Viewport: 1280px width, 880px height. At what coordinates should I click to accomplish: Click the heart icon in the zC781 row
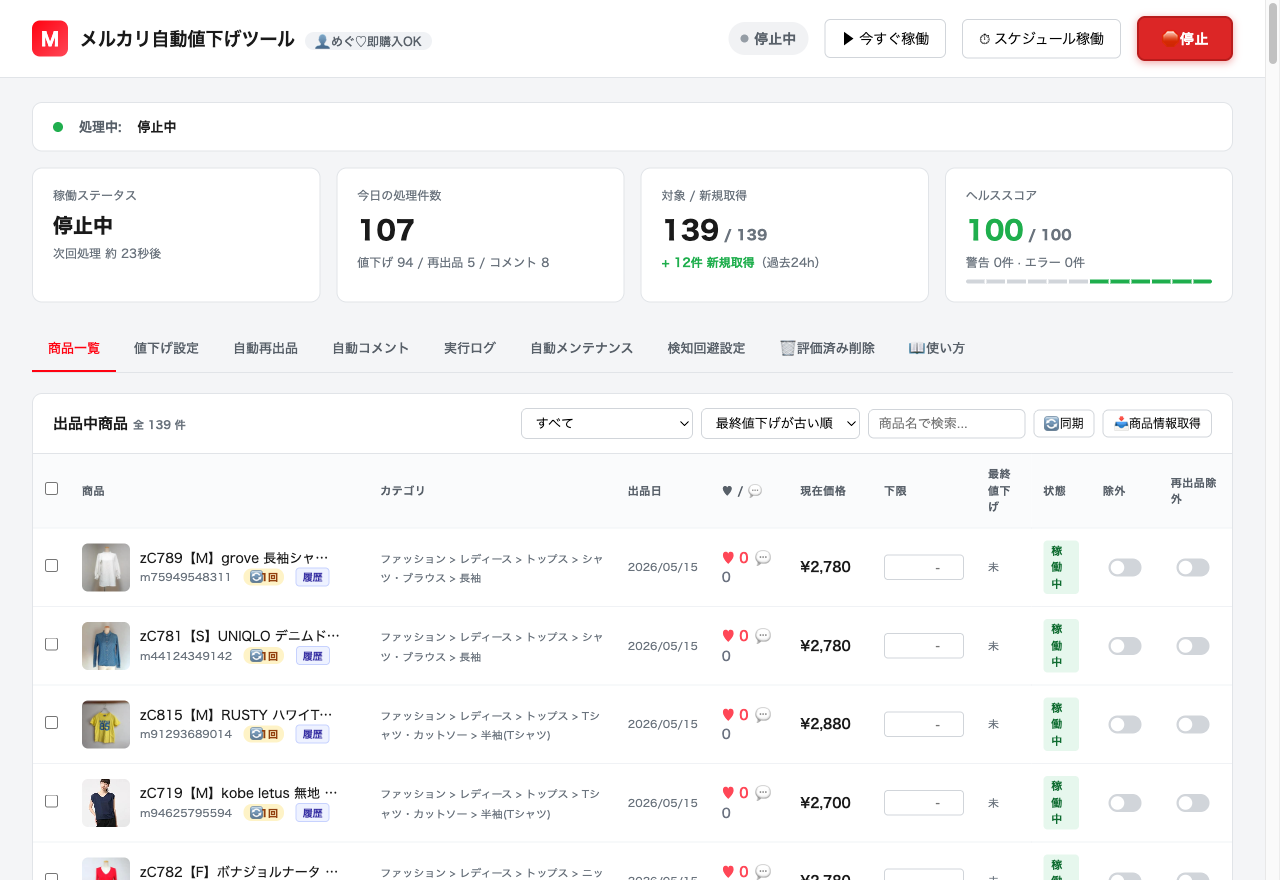728,636
